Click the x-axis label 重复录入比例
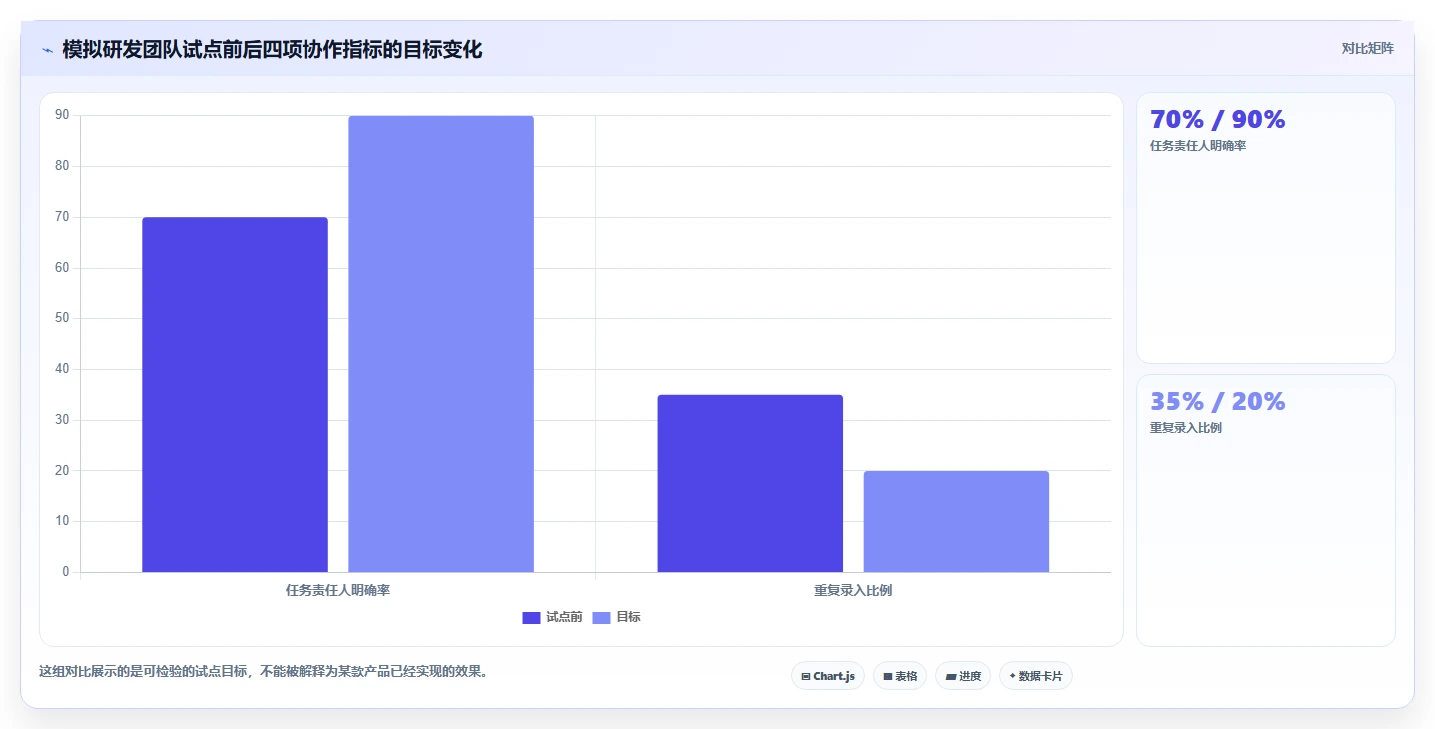The width and height of the screenshot is (1435, 729). 853,591
